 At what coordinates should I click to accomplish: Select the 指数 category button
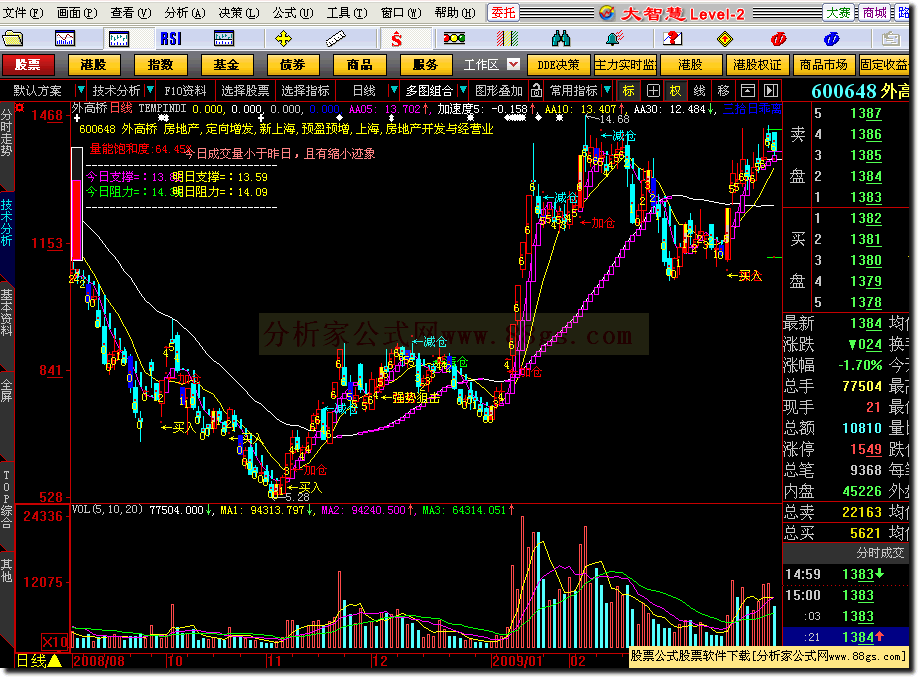coord(160,65)
